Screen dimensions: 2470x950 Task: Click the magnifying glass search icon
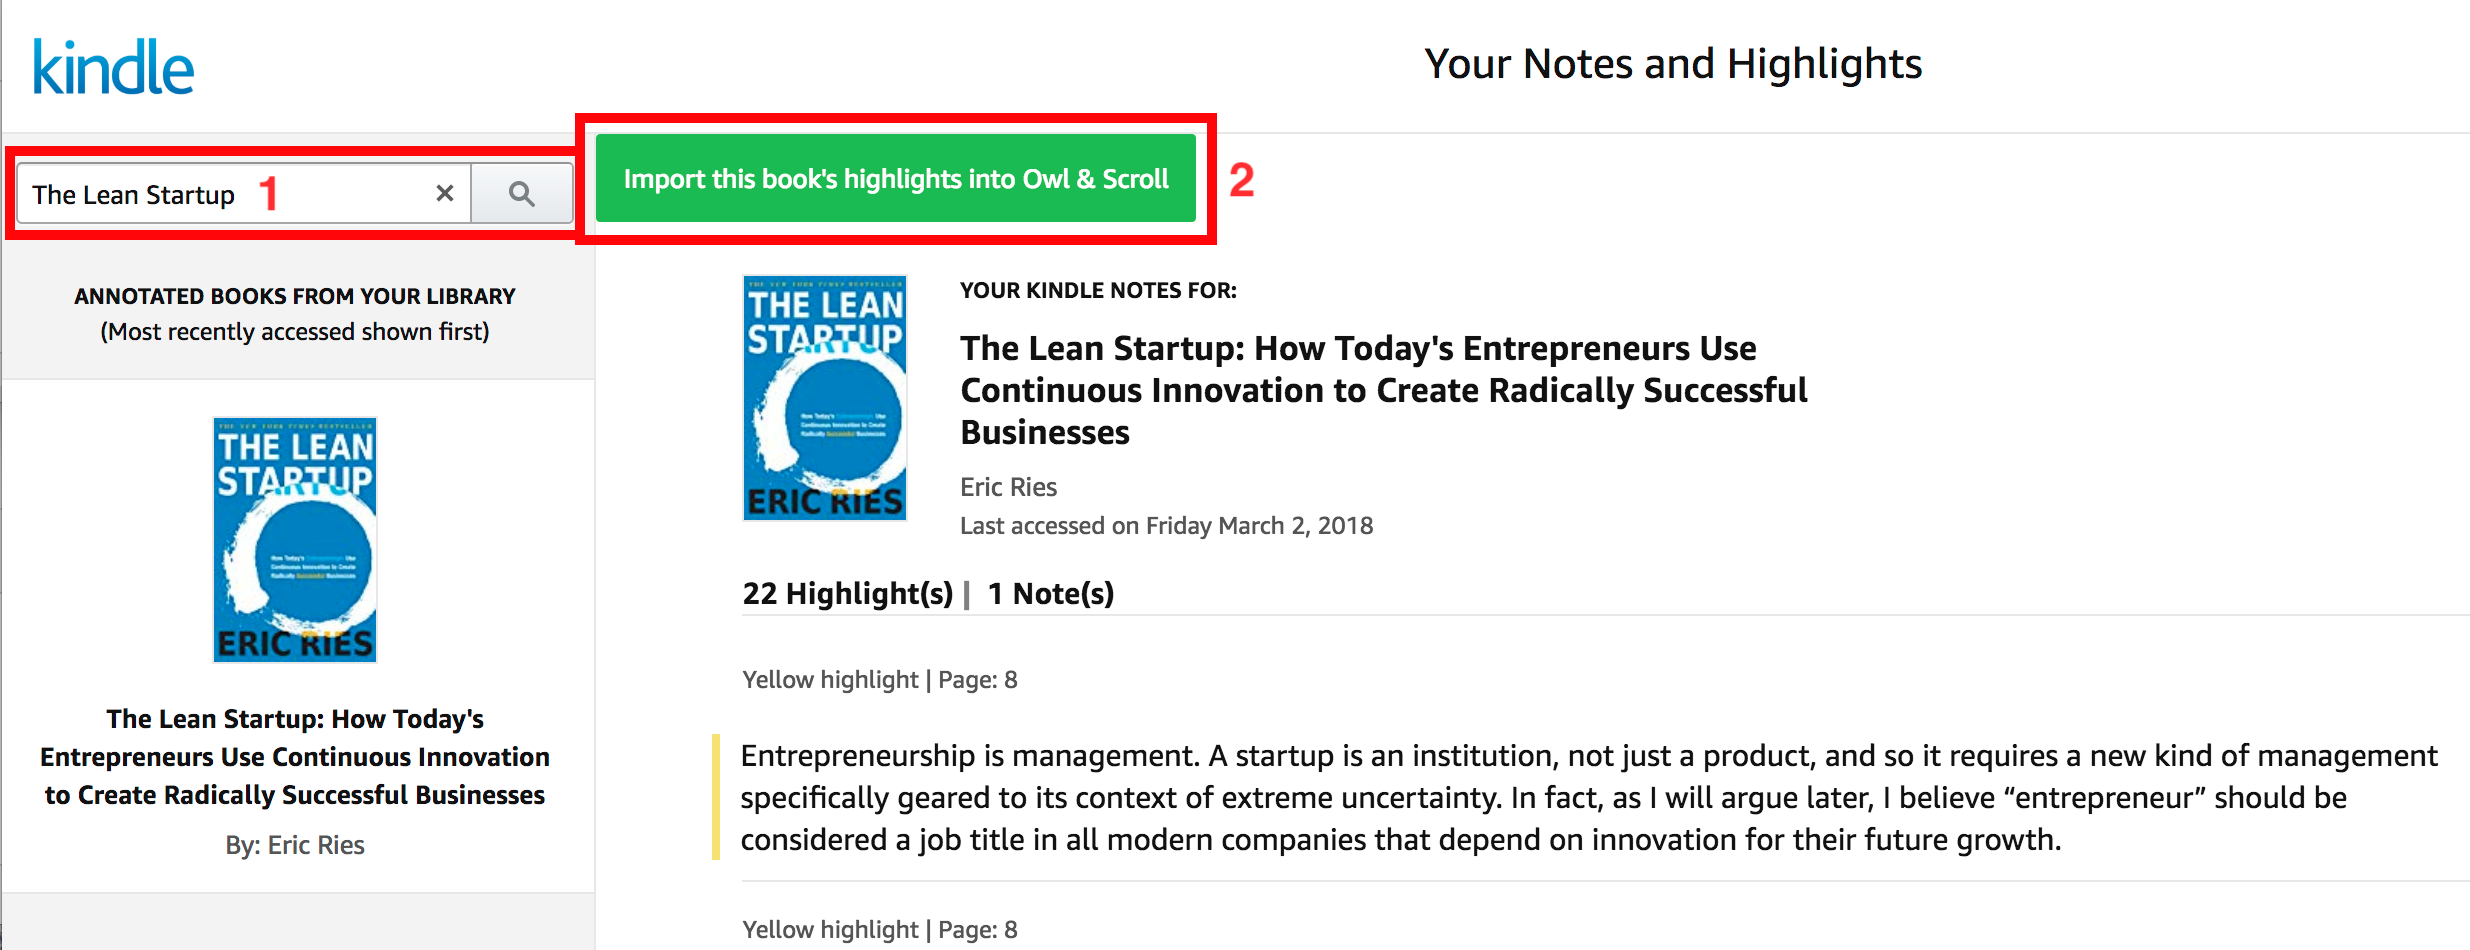[521, 193]
